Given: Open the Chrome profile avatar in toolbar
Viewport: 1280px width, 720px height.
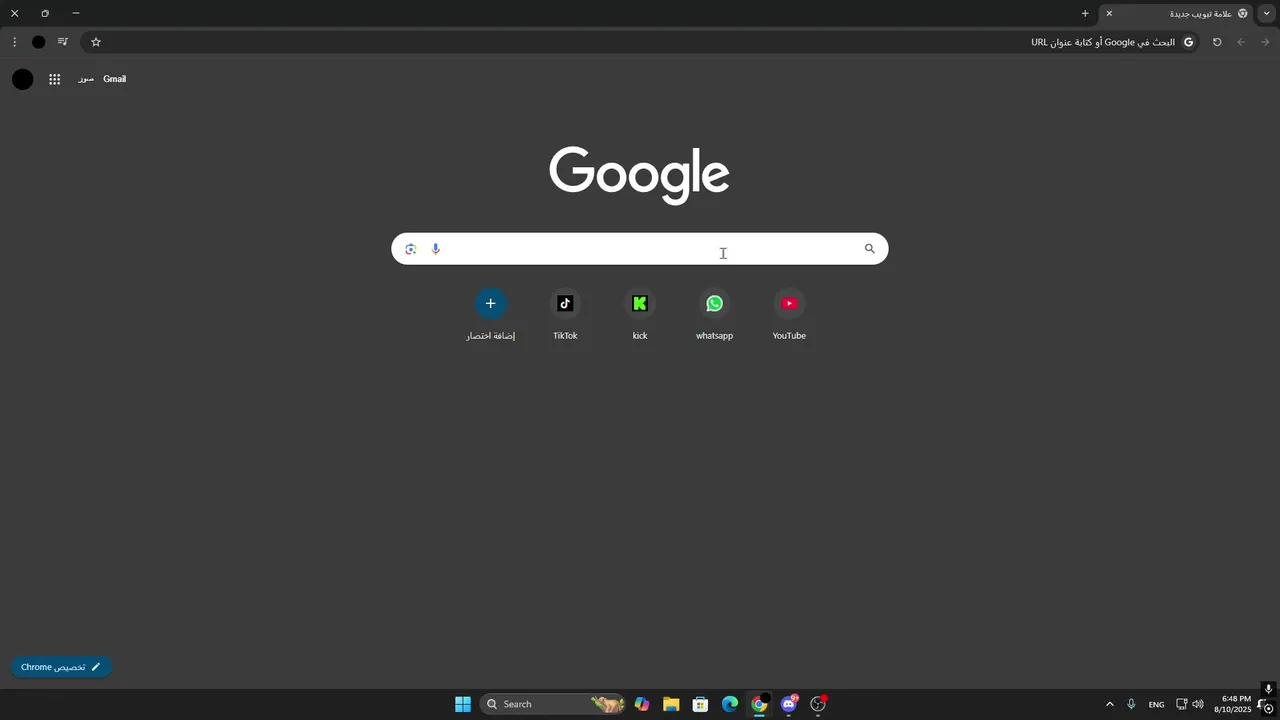Looking at the screenshot, I should (x=38, y=42).
